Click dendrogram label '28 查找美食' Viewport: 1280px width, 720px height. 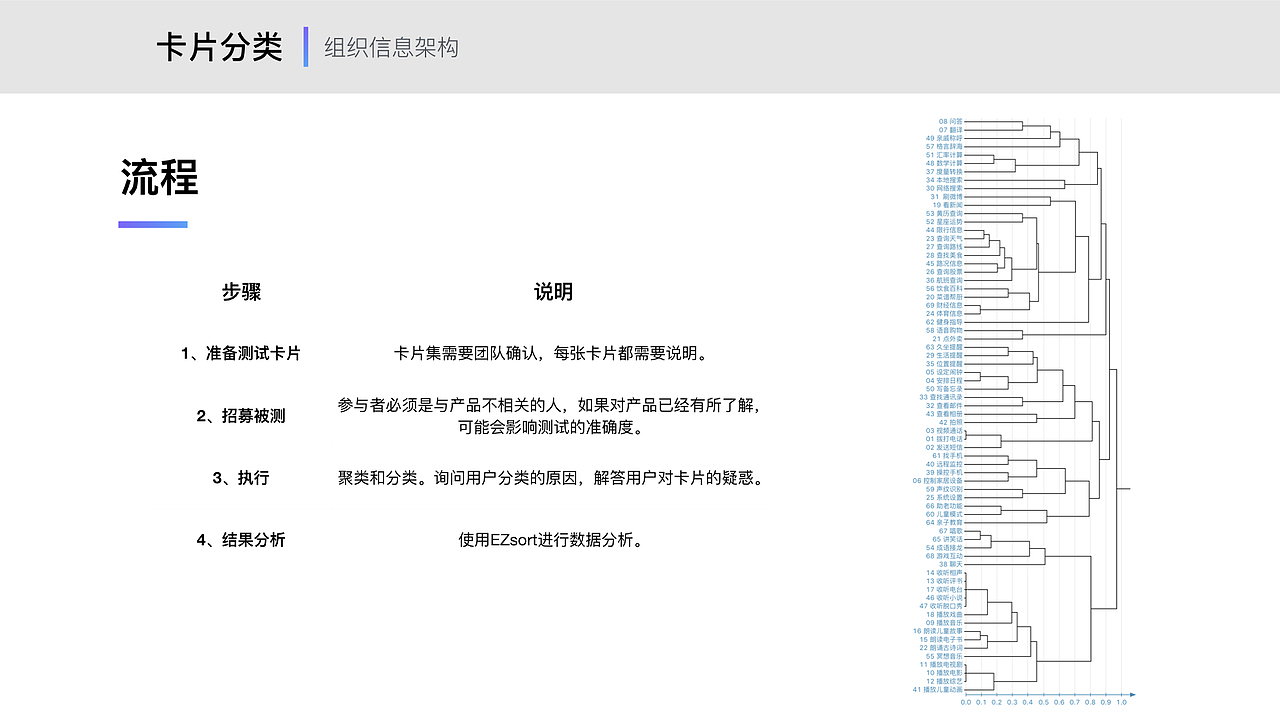(x=945, y=255)
